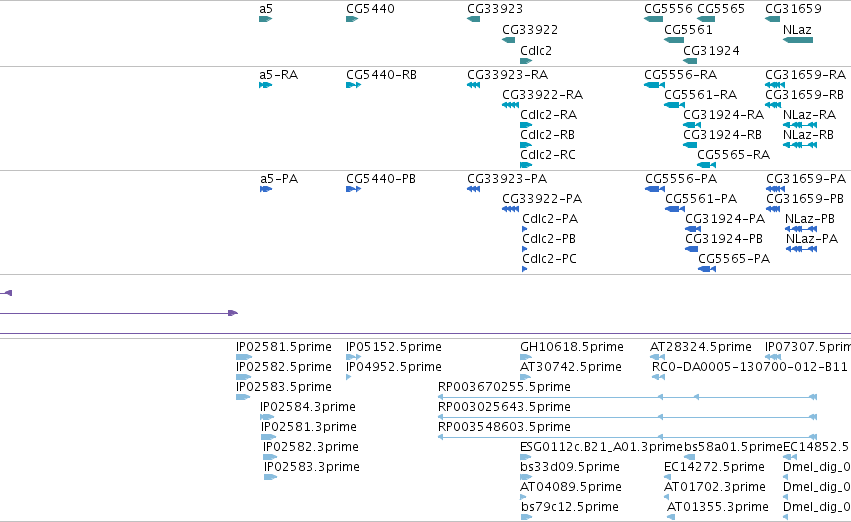The height and width of the screenshot is (522, 851).
Task: Click the IP04952.5prime label
Action: [394, 367]
